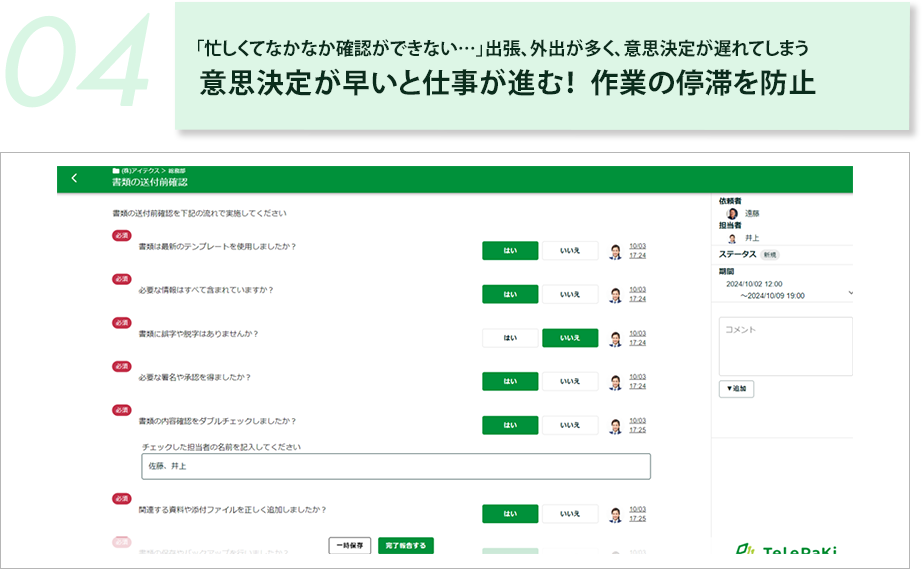Click avatar beside the 添付ファイル question
Viewport: 922px width, 569px height.
point(616,515)
